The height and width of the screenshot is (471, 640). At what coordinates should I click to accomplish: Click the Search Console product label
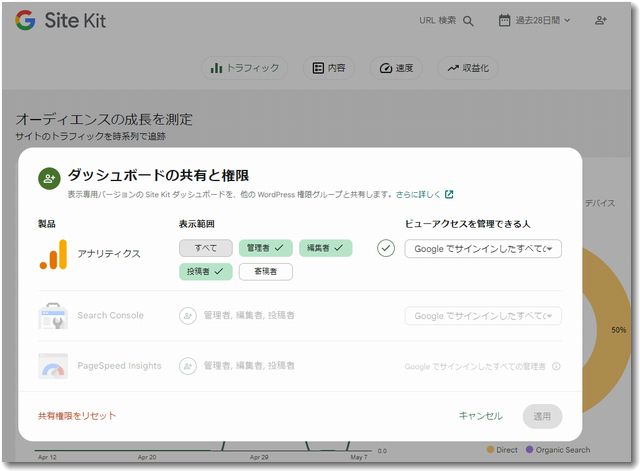click(111, 315)
